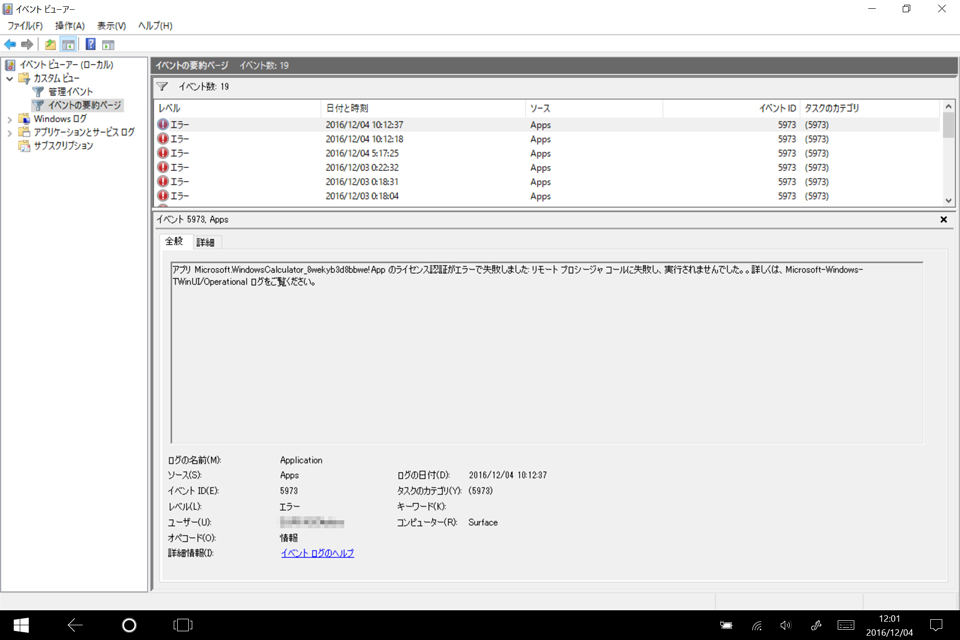The image size is (960, 640).
Task: Open Task View on the taskbar
Action: [x=183, y=625]
